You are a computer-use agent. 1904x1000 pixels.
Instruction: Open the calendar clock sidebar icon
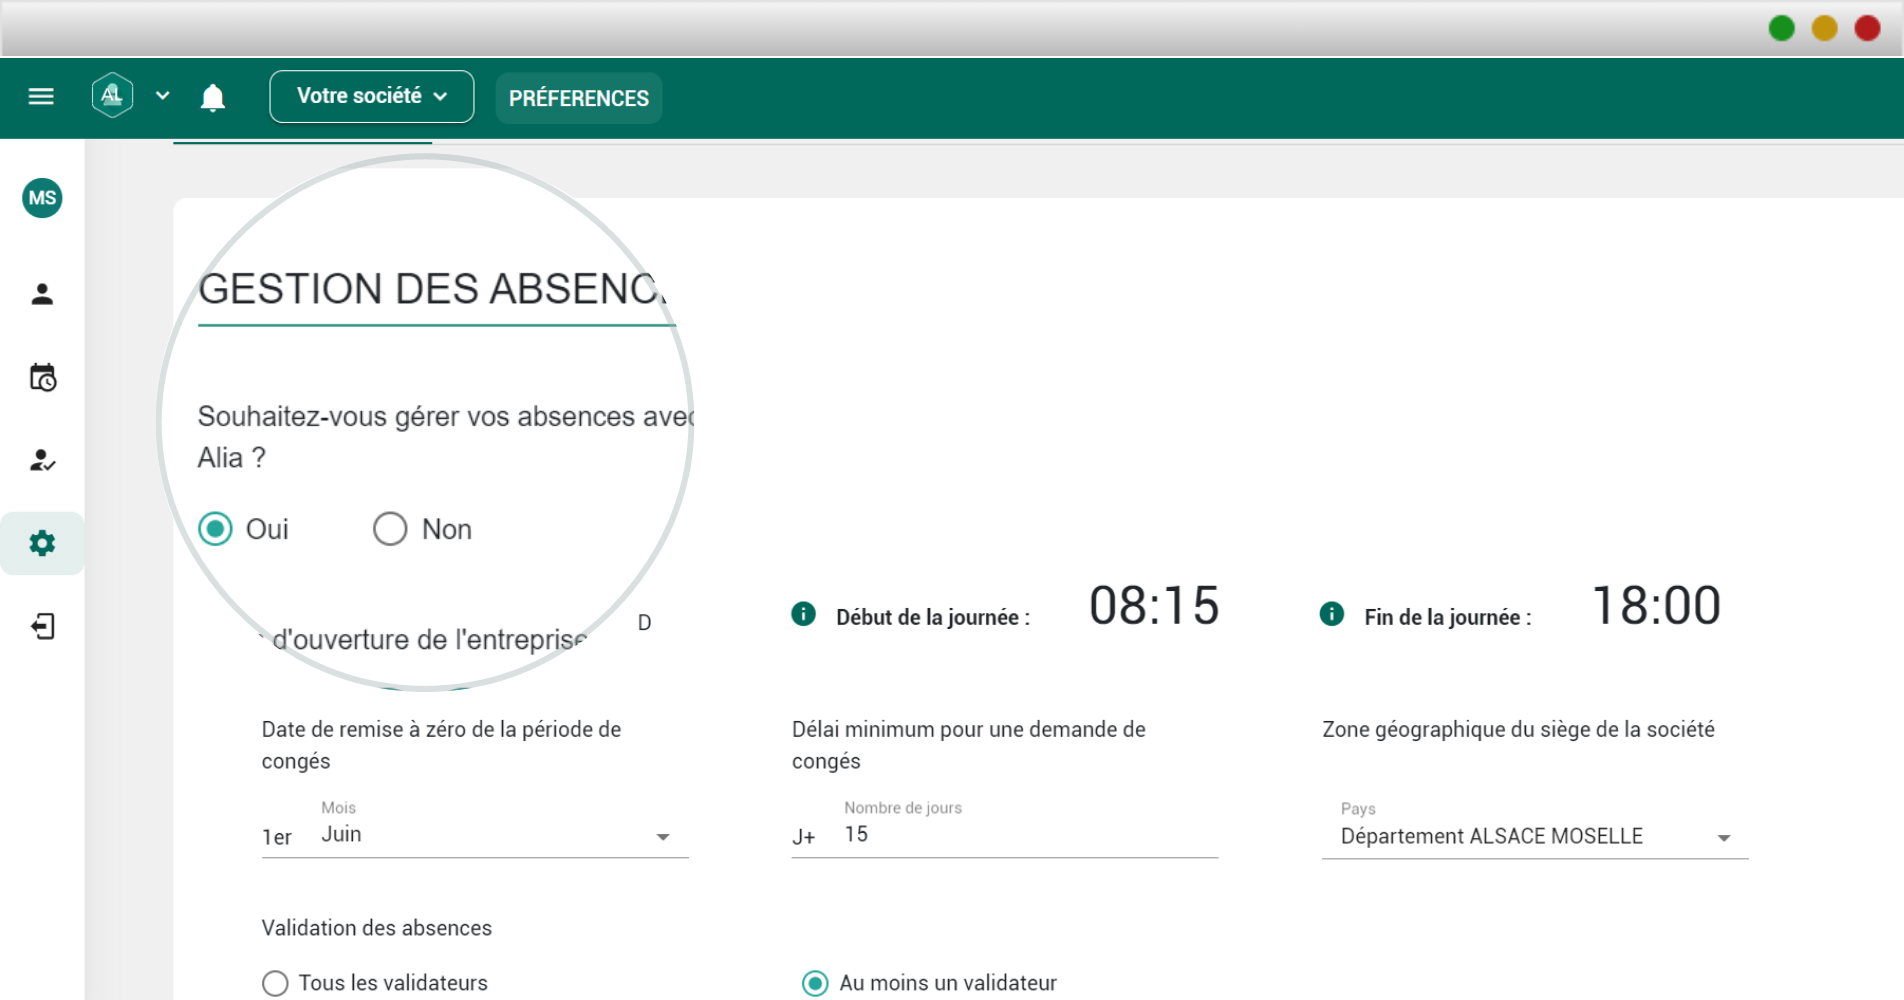point(42,377)
